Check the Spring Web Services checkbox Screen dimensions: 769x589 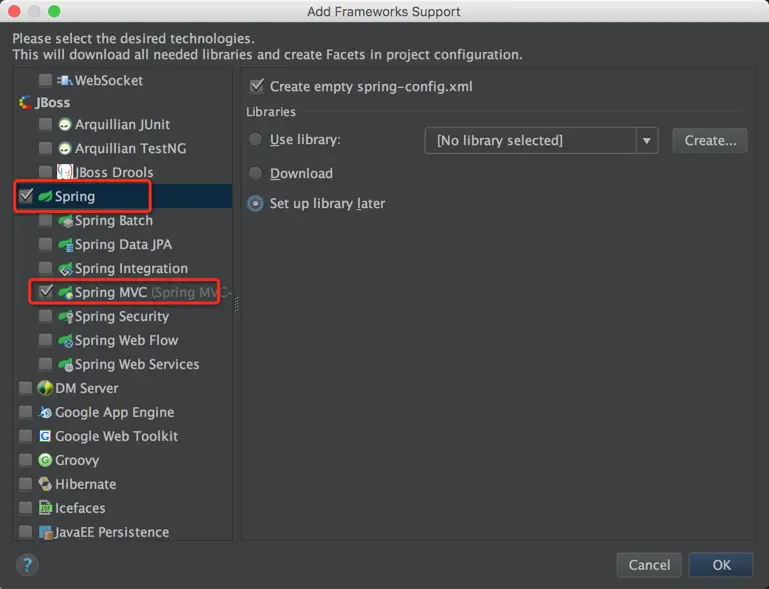click(45, 364)
